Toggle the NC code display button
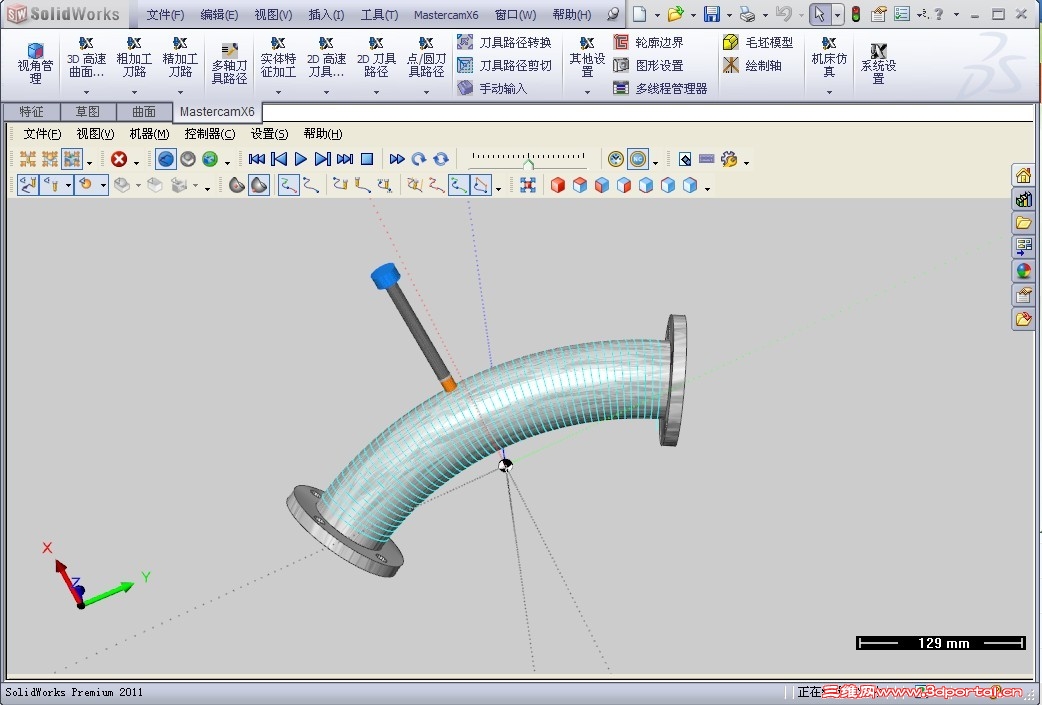Viewport: 1042px width, 705px height. pos(638,159)
